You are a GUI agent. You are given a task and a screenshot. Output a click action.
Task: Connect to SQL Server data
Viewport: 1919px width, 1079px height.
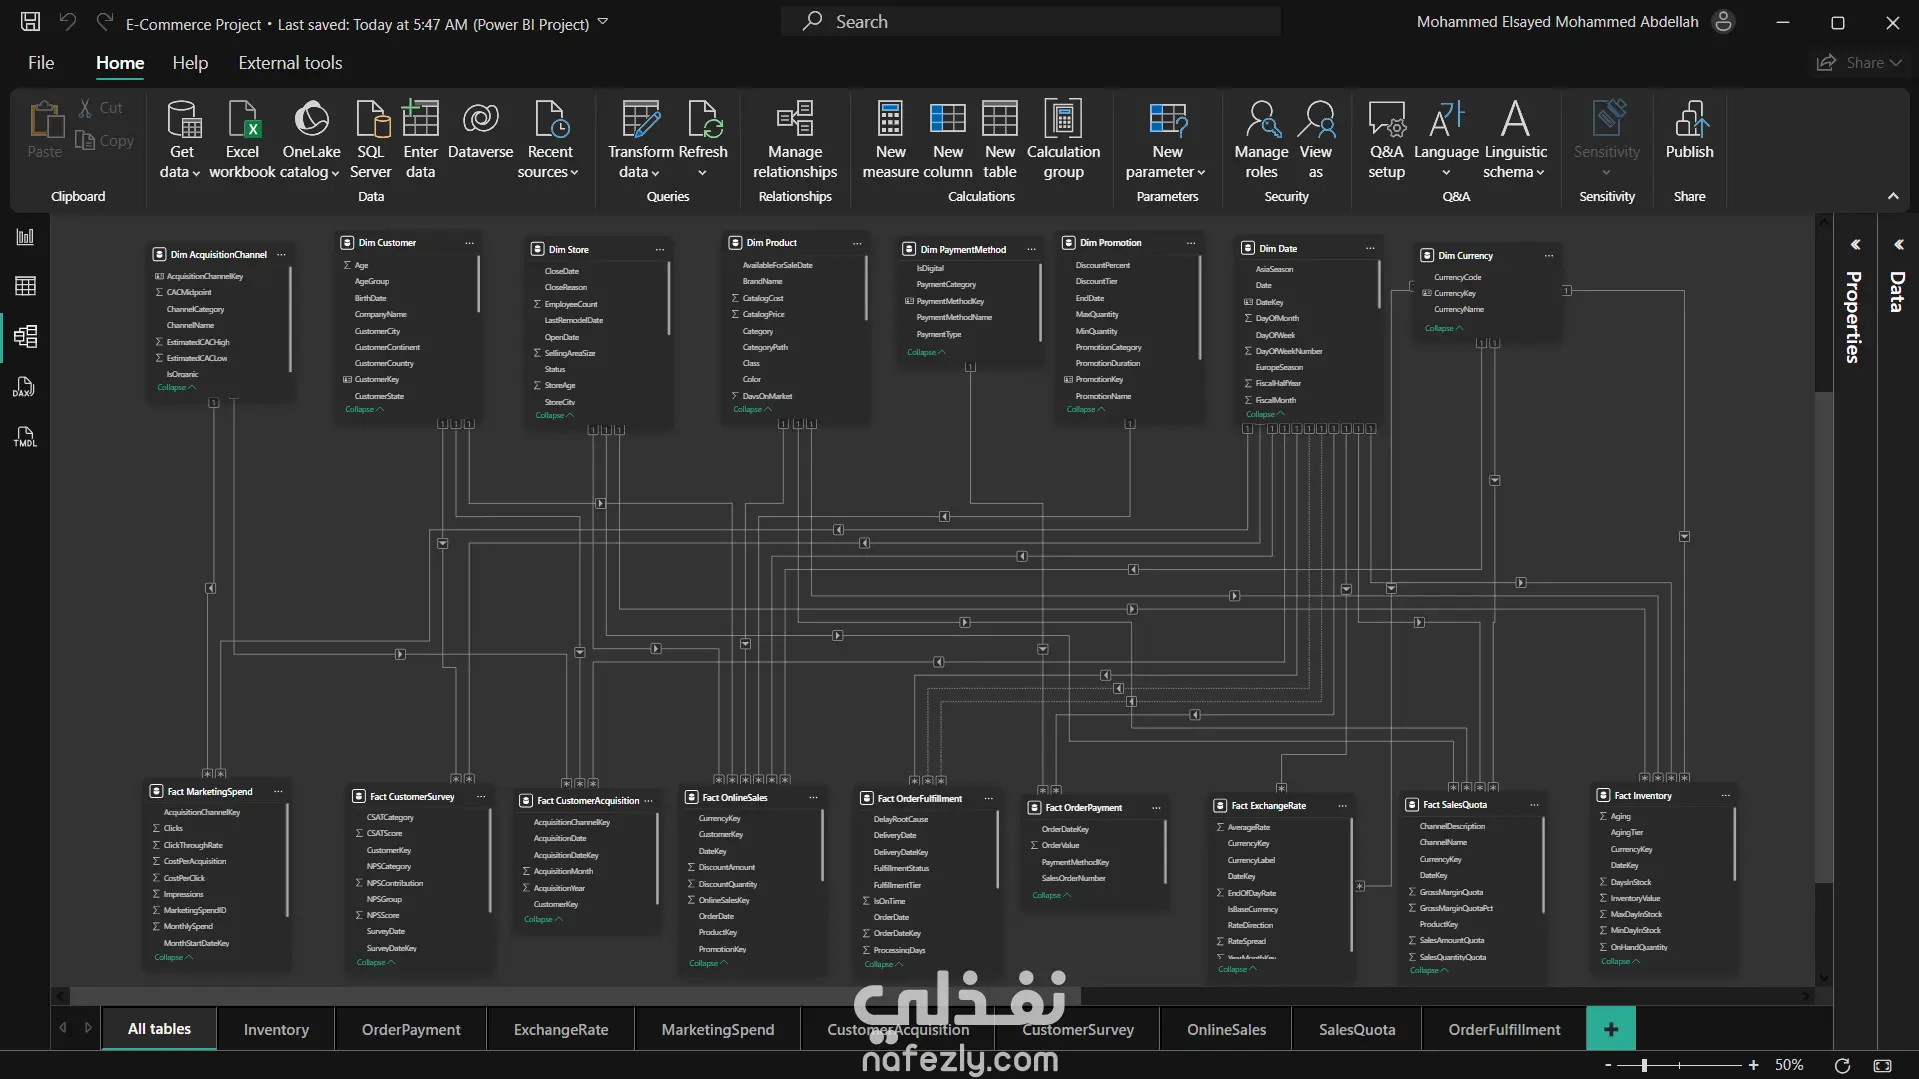(371, 140)
